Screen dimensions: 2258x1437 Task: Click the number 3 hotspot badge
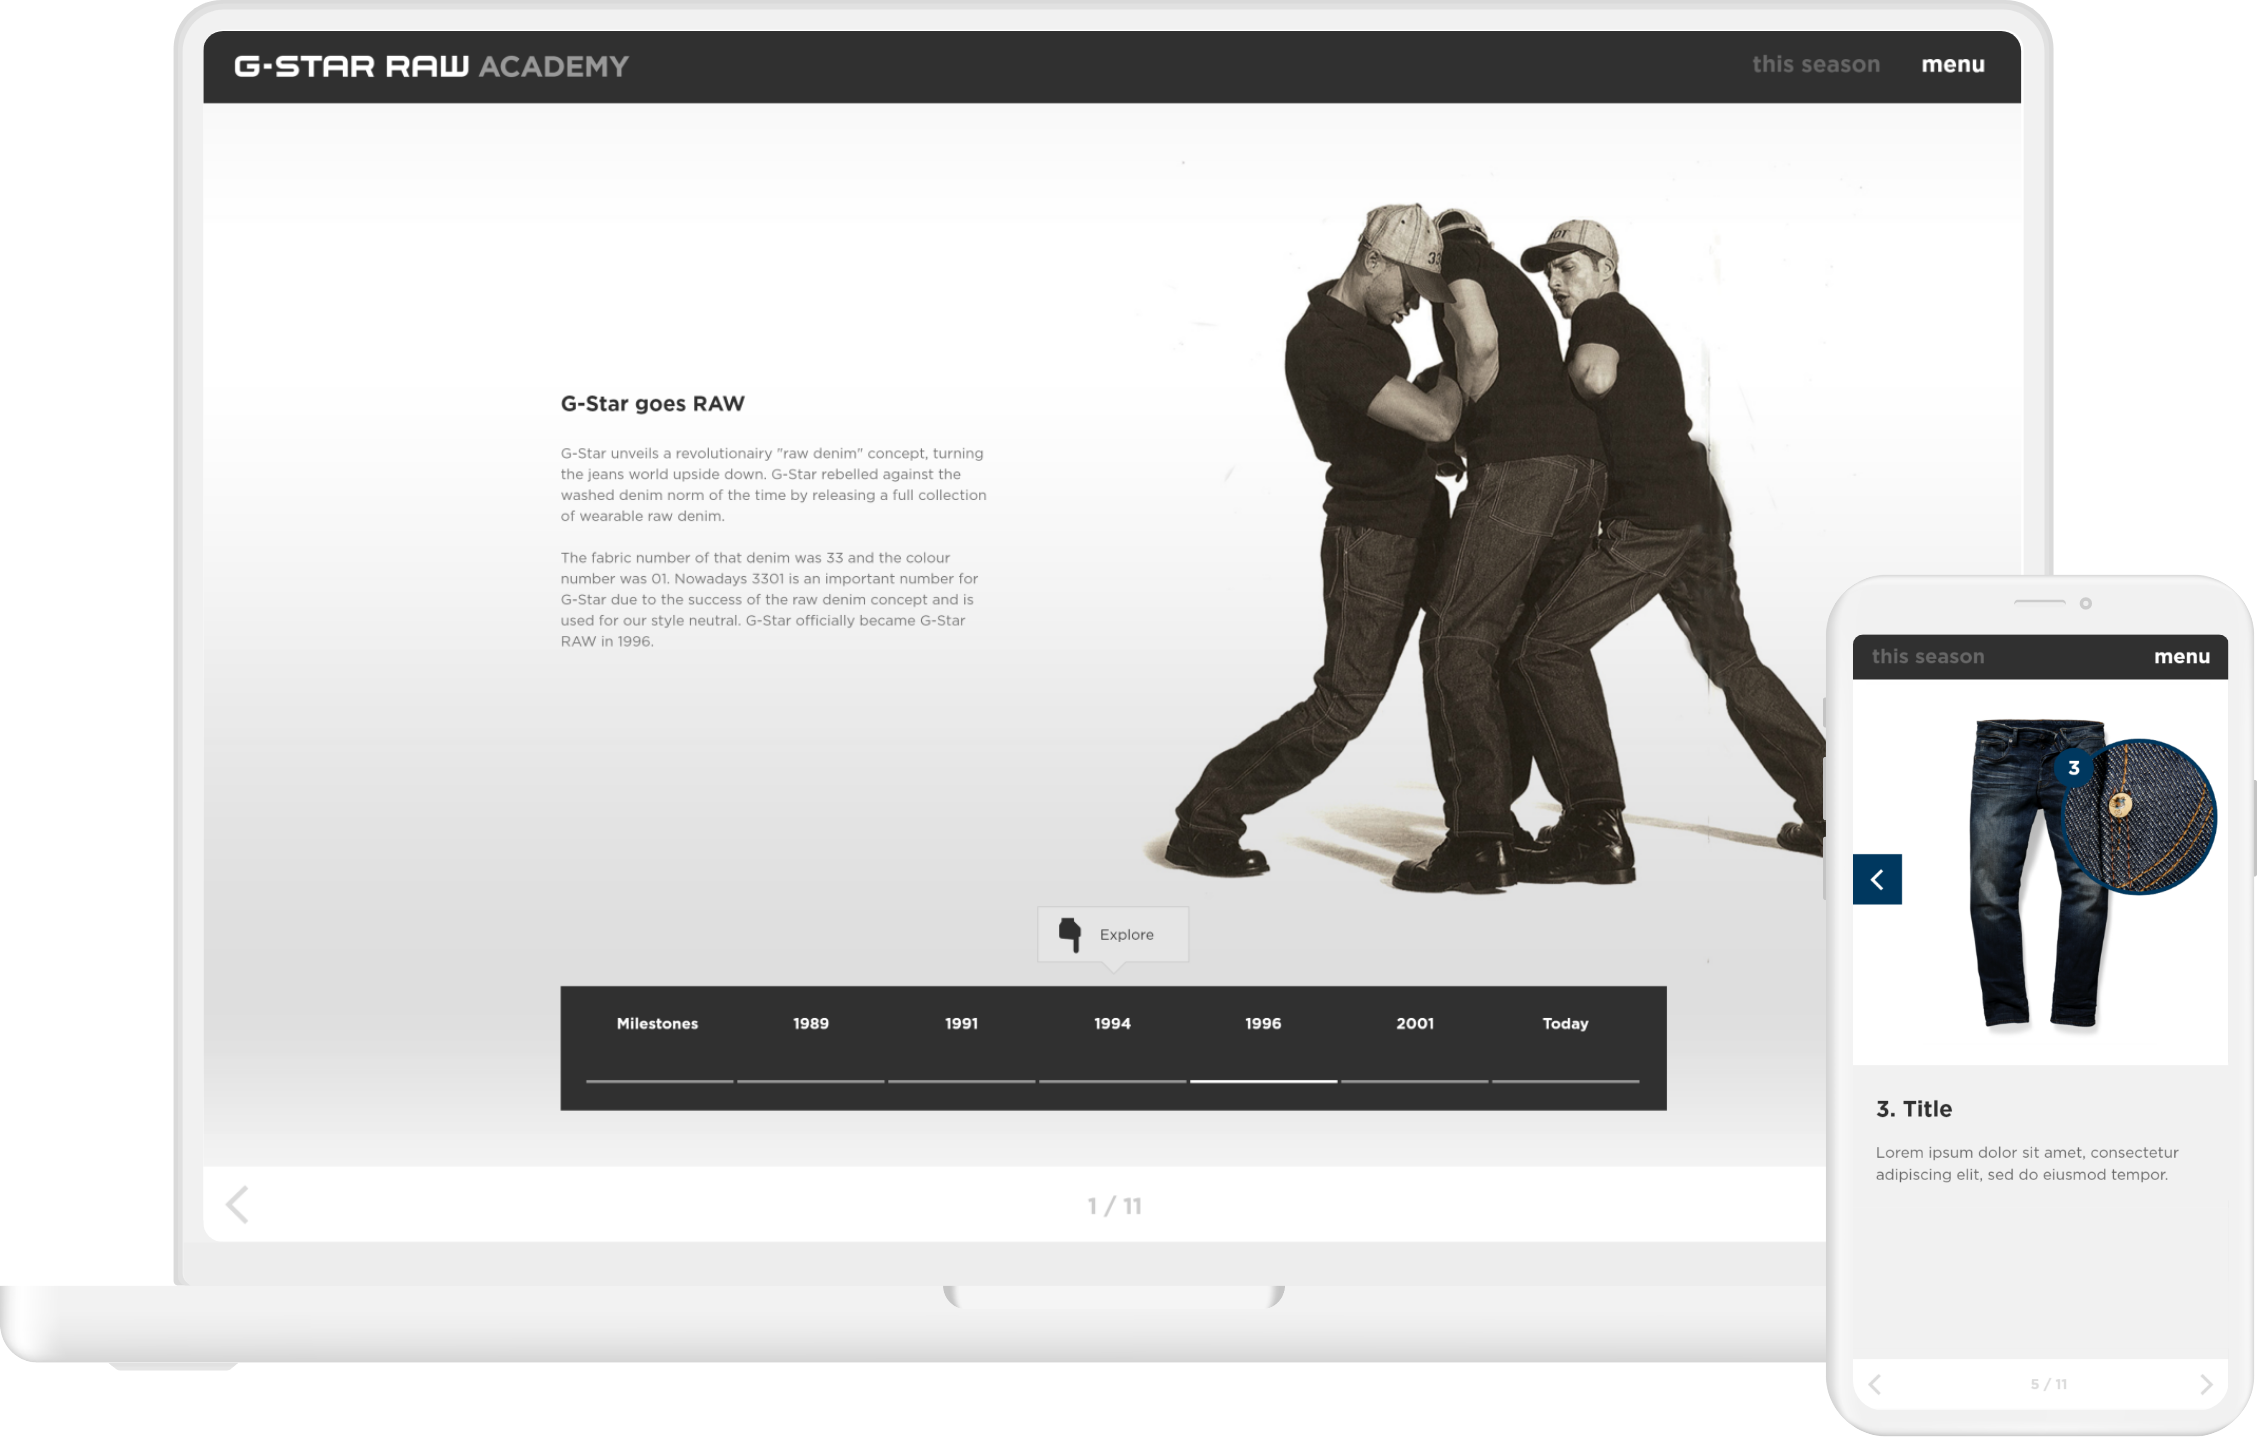click(2073, 768)
